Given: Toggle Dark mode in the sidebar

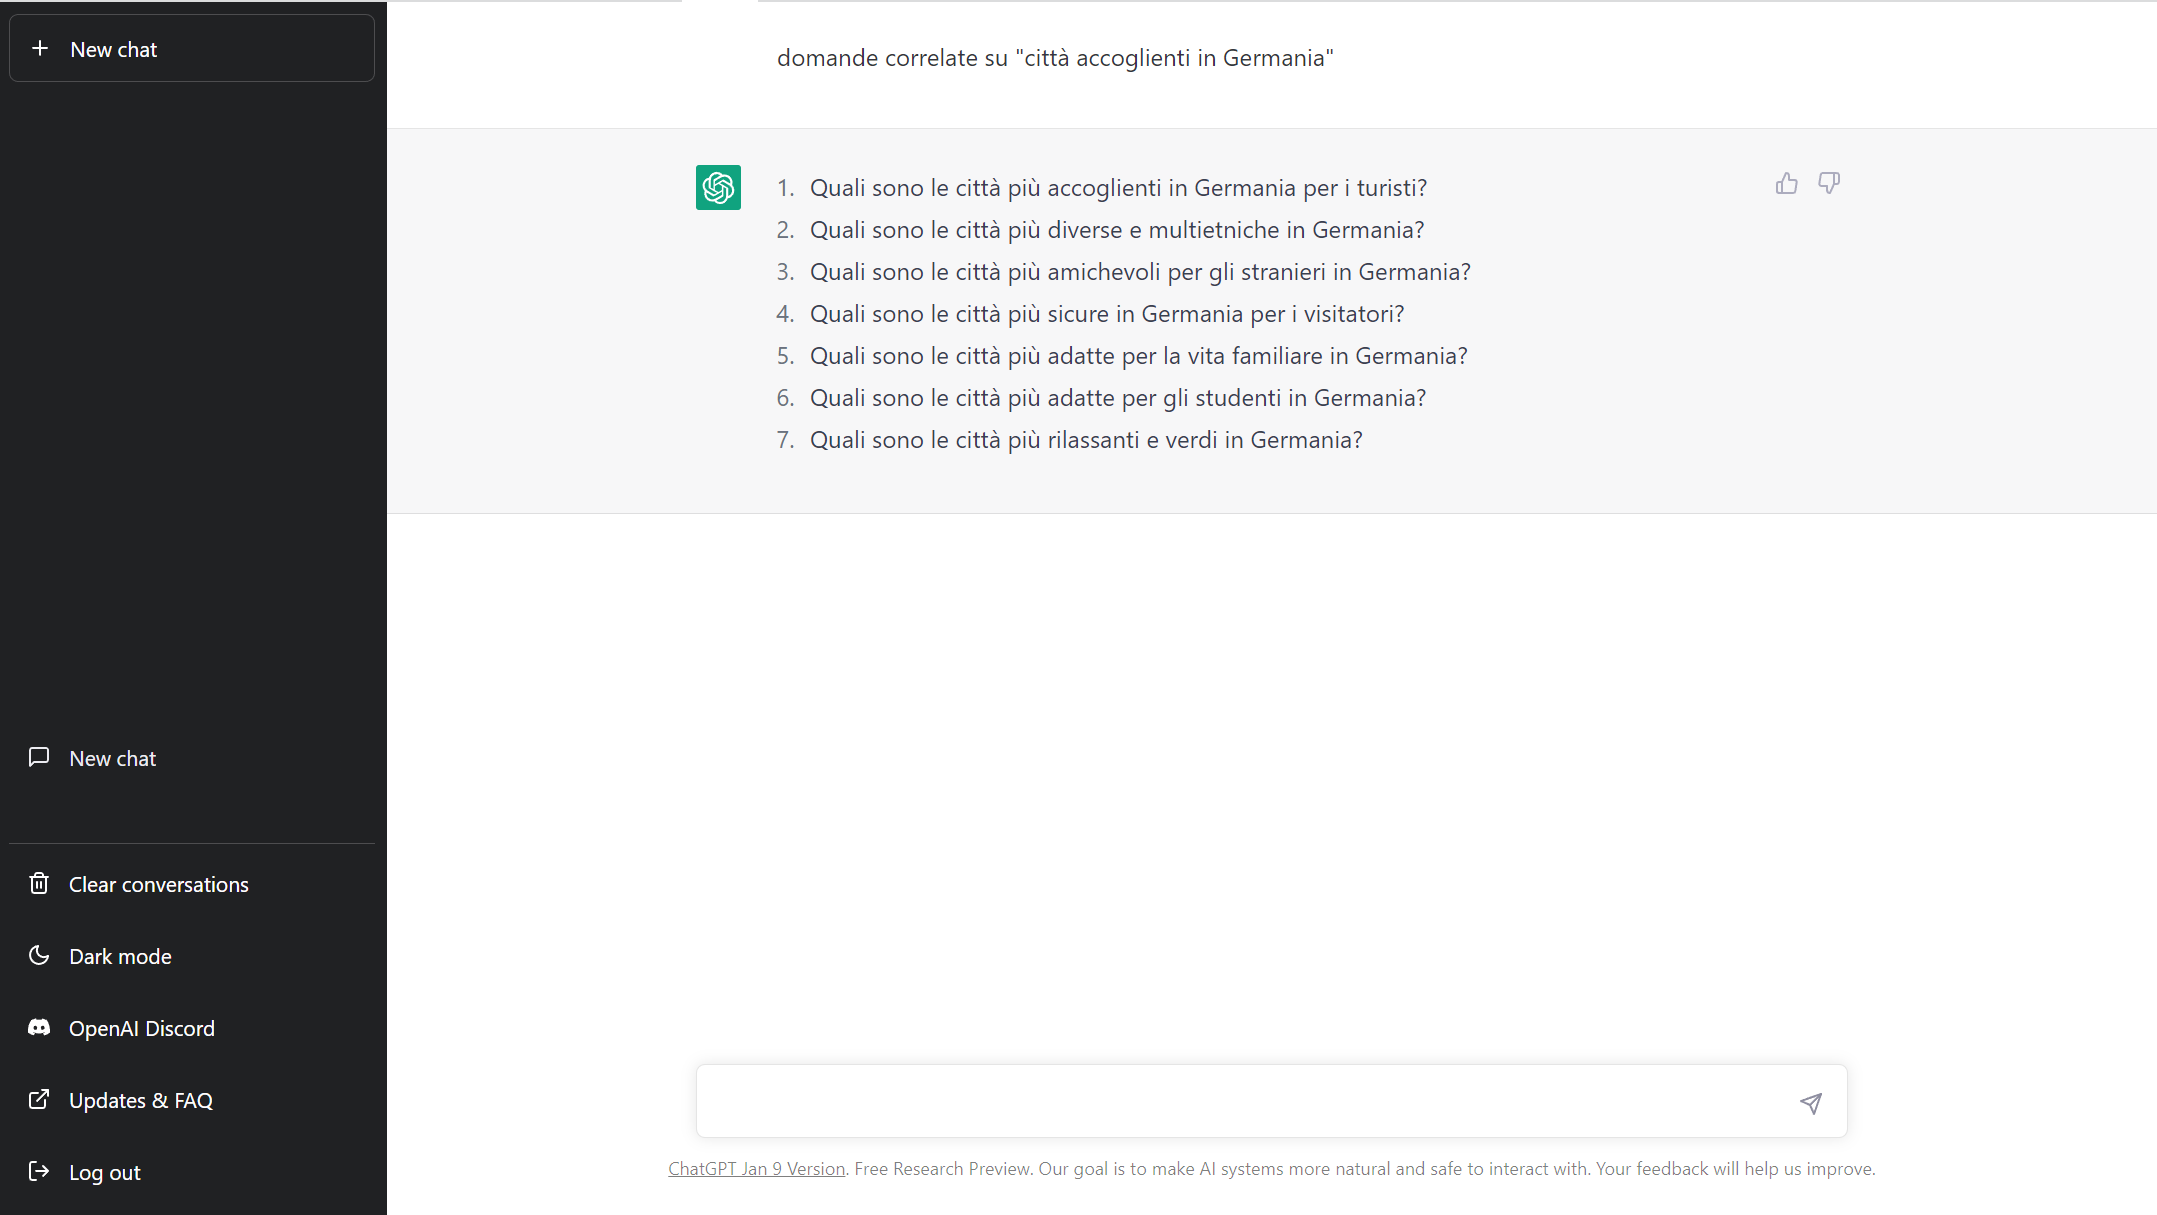Looking at the screenshot, I should (120, 956).
